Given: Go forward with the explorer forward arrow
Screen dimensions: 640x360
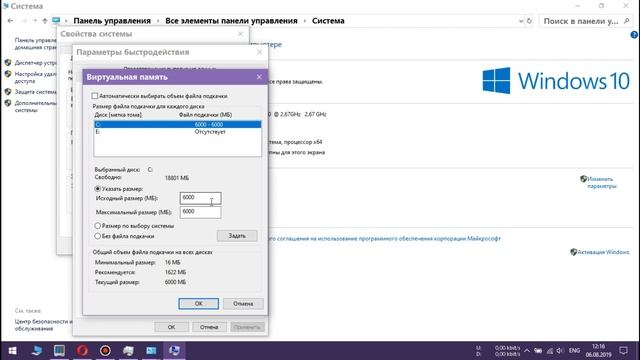Looking at the screenshot, I should (x=24, y=20).
